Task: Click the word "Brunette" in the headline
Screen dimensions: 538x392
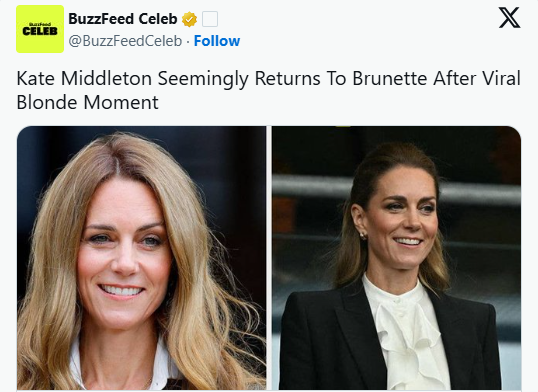Action: pyautogui.click(x=390, y=78)
